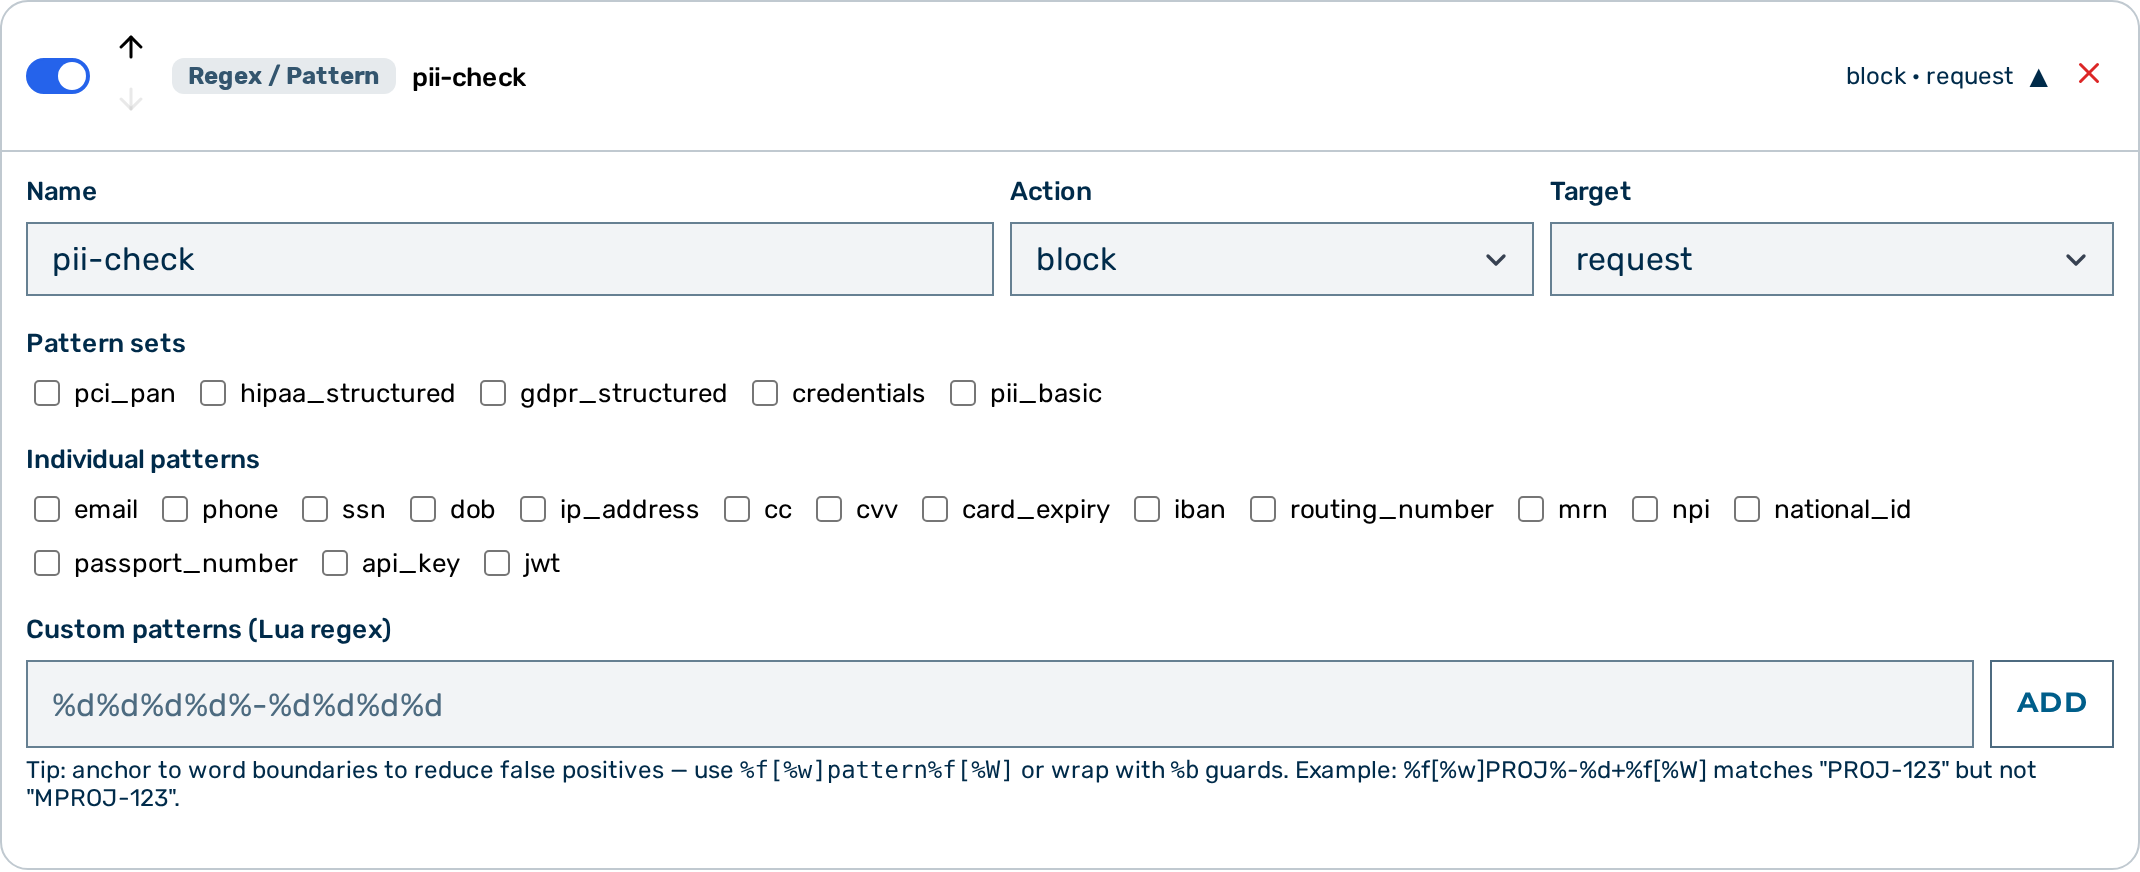This screenshot has height=872, width=2140.
Task: Tick the api_key pattern checkbox
Action: [335, 563]
